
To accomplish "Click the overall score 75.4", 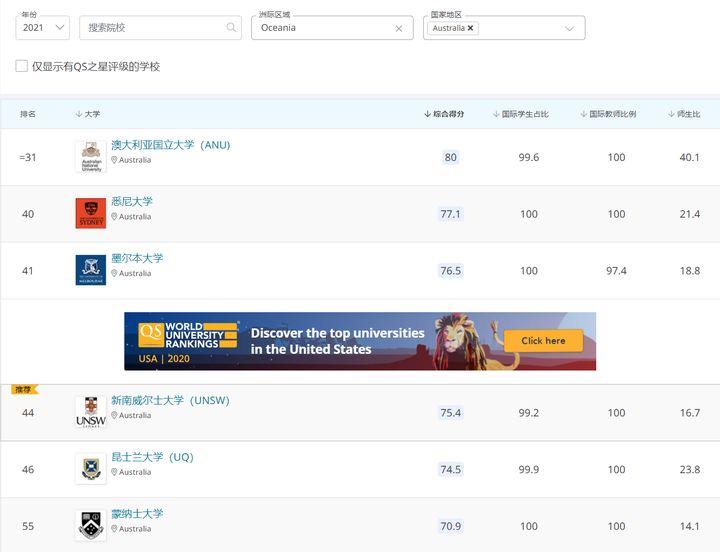I will click(450, 413).
